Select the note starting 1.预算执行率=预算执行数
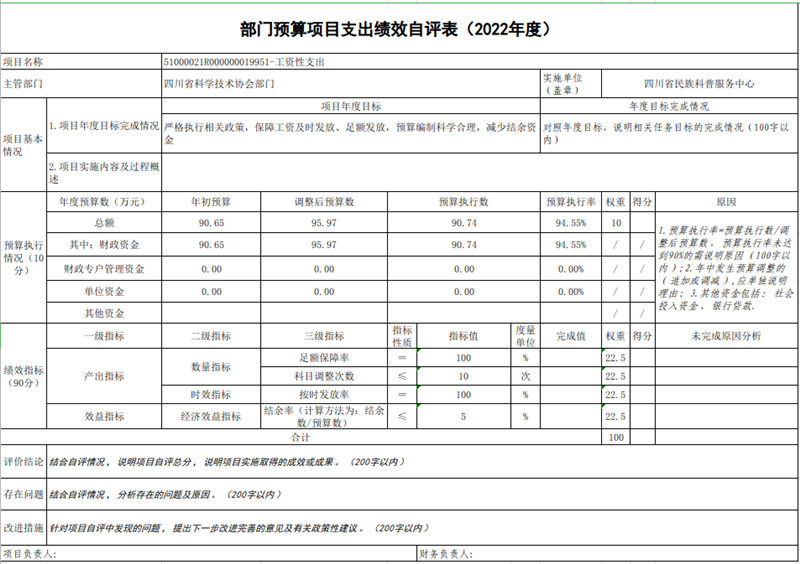This screenshot has height=564, width=800. point(726,268)
